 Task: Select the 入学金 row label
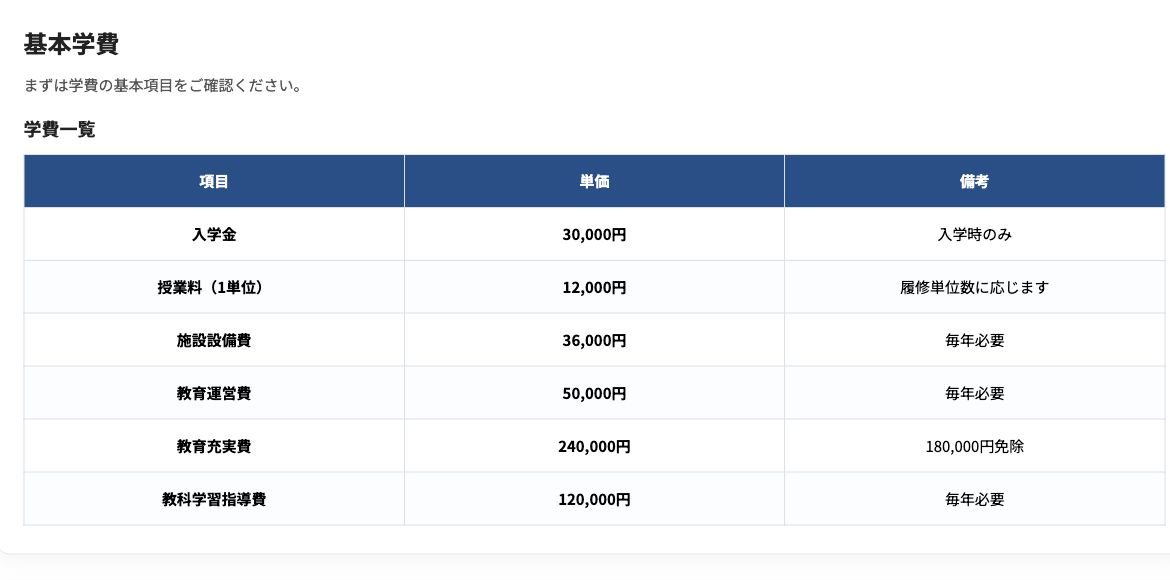(x=214, y=234)
